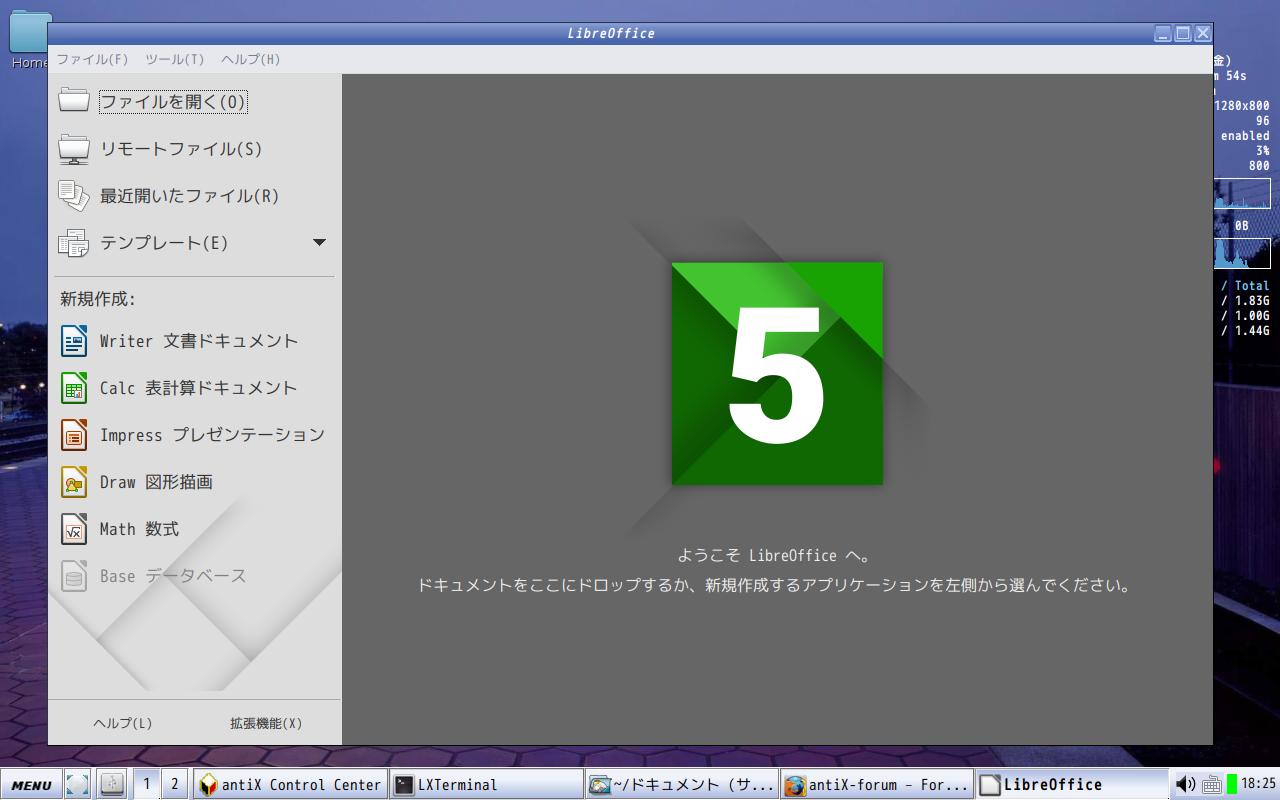1280x800 pixels.
Task: Click the Base database icon
Action: tap(74, 576)
